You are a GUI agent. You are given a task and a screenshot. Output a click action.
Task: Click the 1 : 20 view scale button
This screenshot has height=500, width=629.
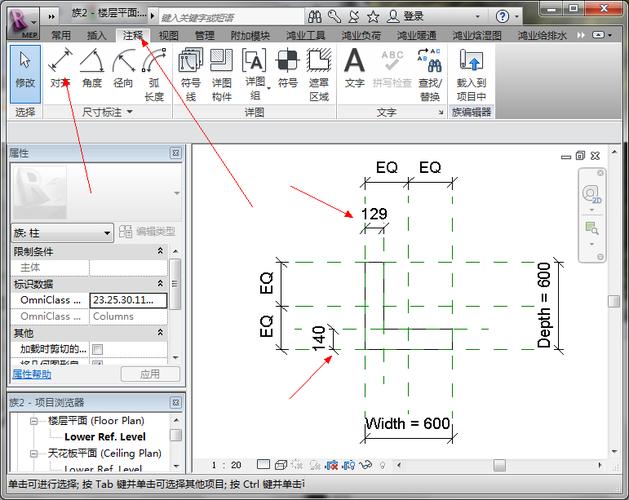pos(227,465)
